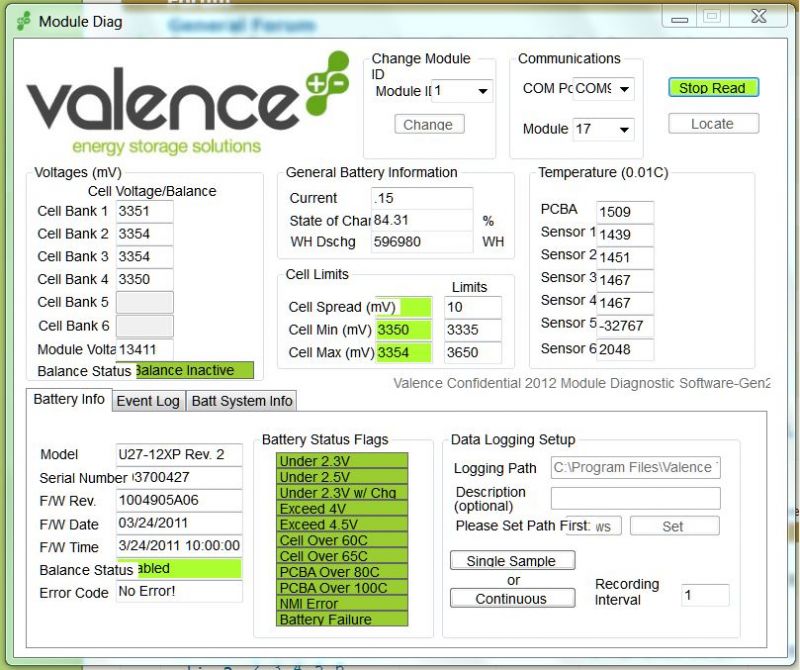Click the Exceed 4.5V status flag
This screenshot has width=800, height=670.
[342, 524]
